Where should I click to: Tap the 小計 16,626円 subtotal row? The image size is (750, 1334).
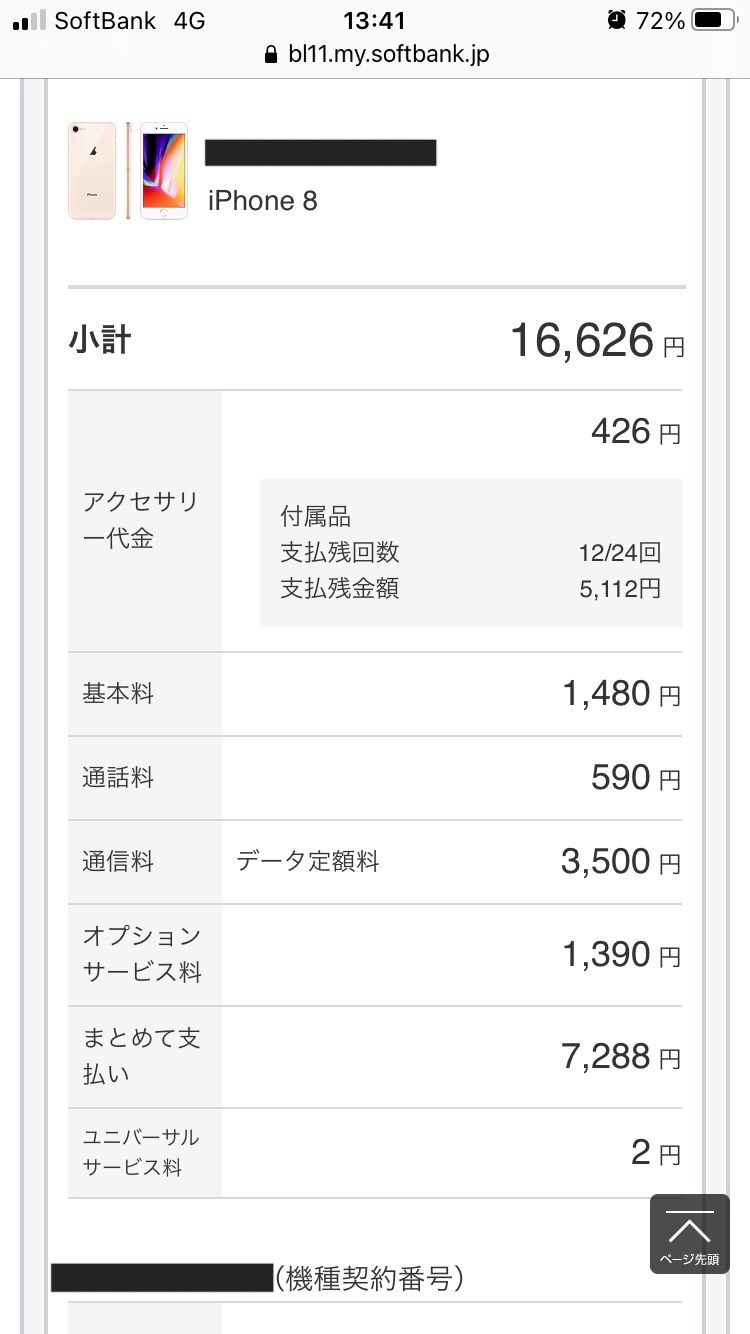coord(376,340)
